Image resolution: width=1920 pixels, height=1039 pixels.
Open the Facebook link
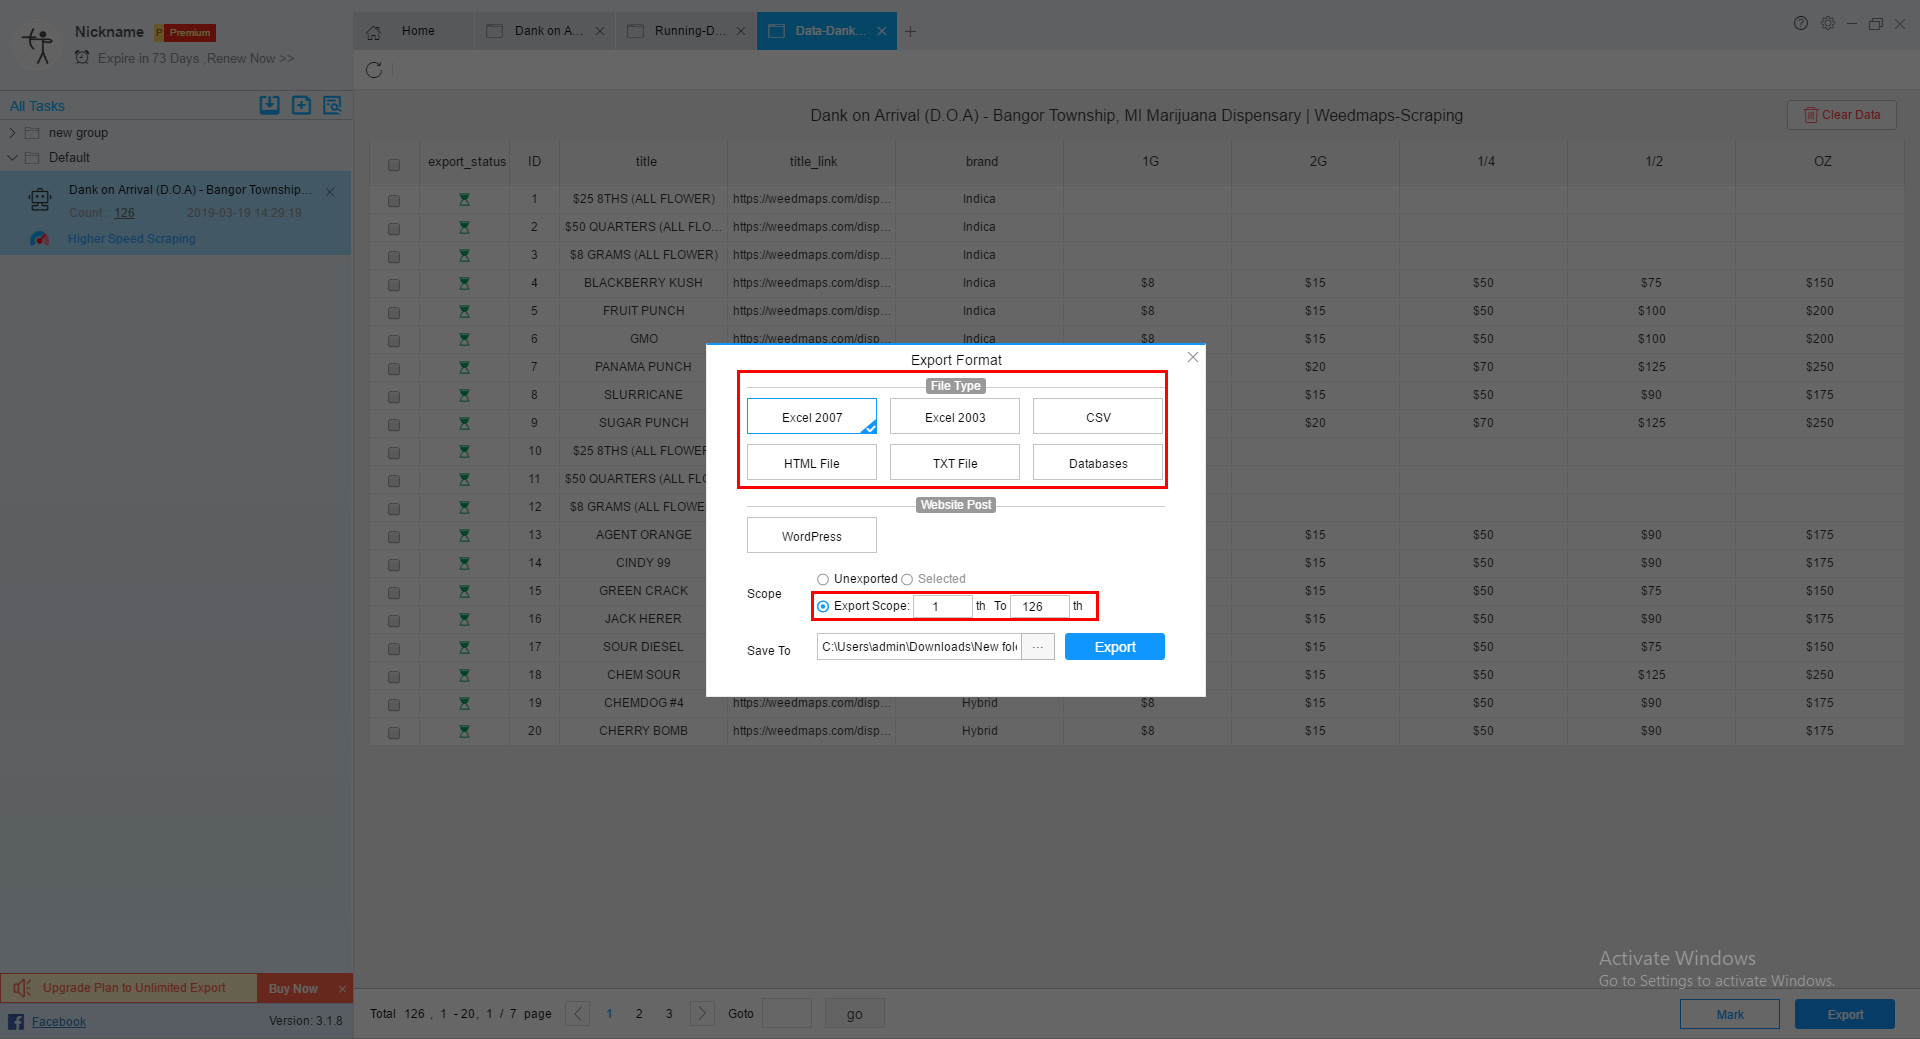[x=59, y=1022]
